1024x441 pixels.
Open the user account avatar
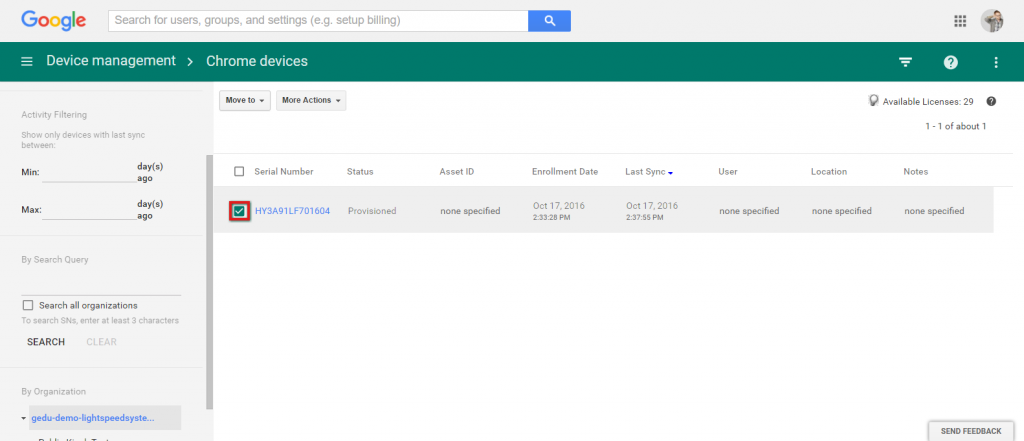coord(991,21)
